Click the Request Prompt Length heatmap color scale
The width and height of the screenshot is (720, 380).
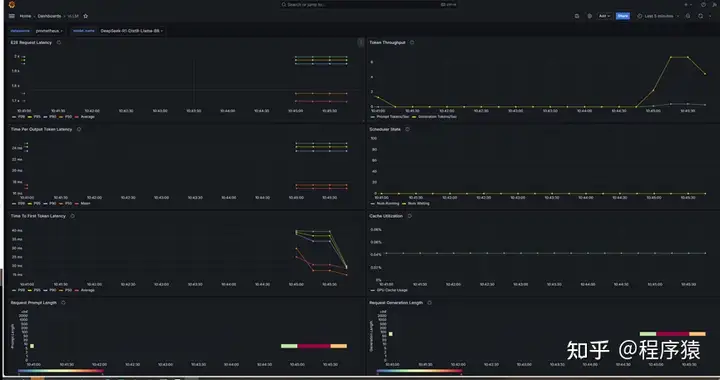tap(61, 371)
